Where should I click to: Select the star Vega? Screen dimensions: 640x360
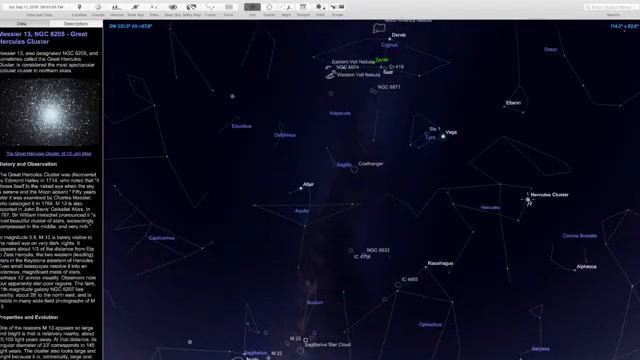[443, 136]
